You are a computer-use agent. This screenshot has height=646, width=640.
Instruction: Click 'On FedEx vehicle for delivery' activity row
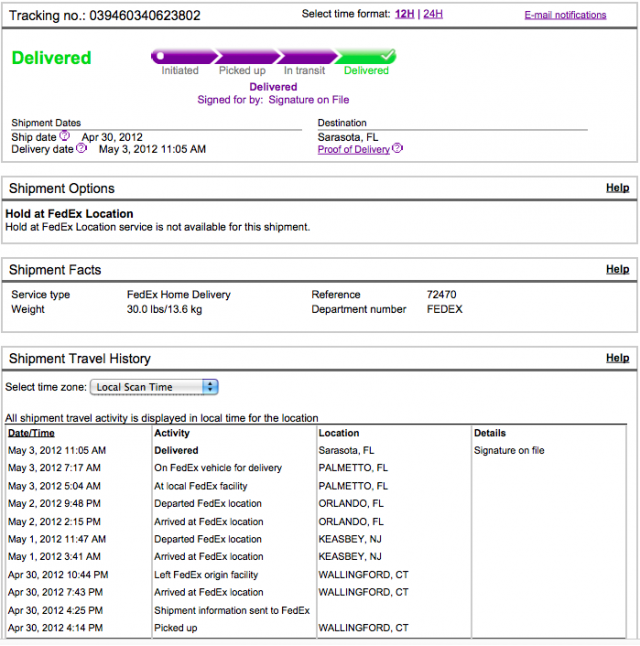(x=218, y=468)
